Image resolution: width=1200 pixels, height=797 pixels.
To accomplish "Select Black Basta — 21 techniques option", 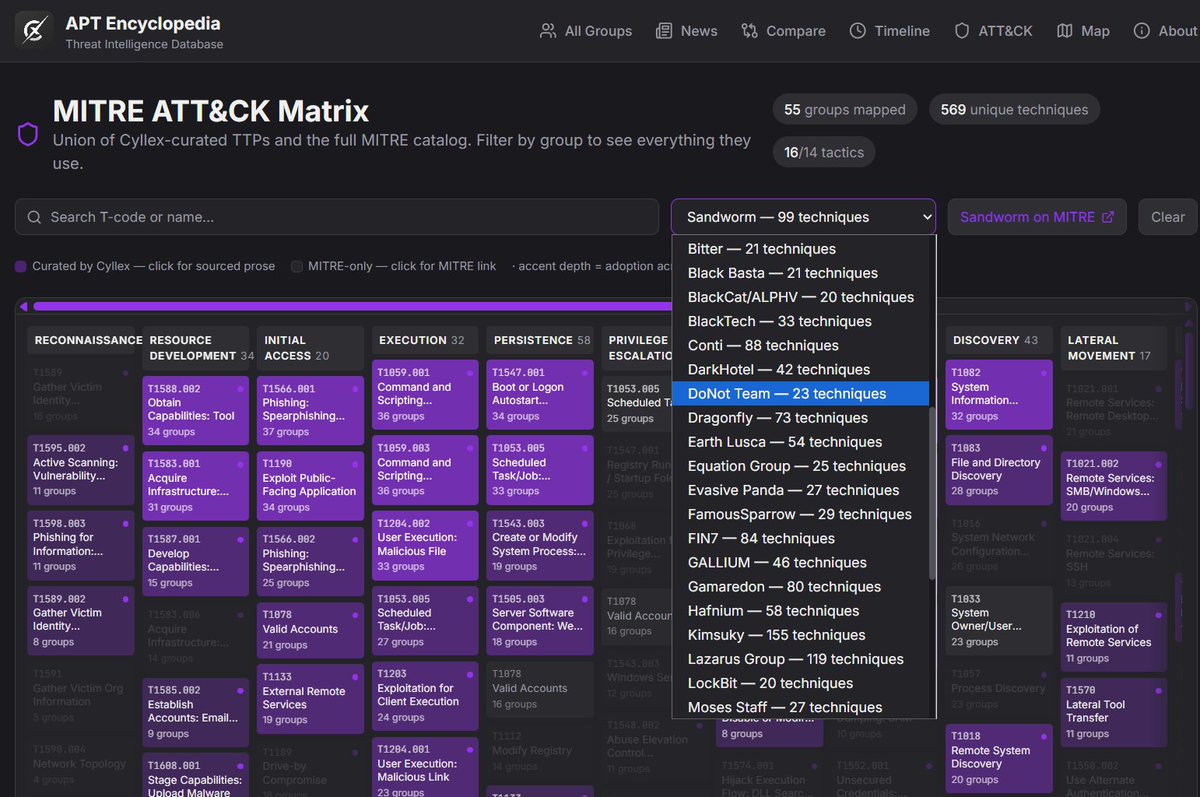I will pos(801,273).
